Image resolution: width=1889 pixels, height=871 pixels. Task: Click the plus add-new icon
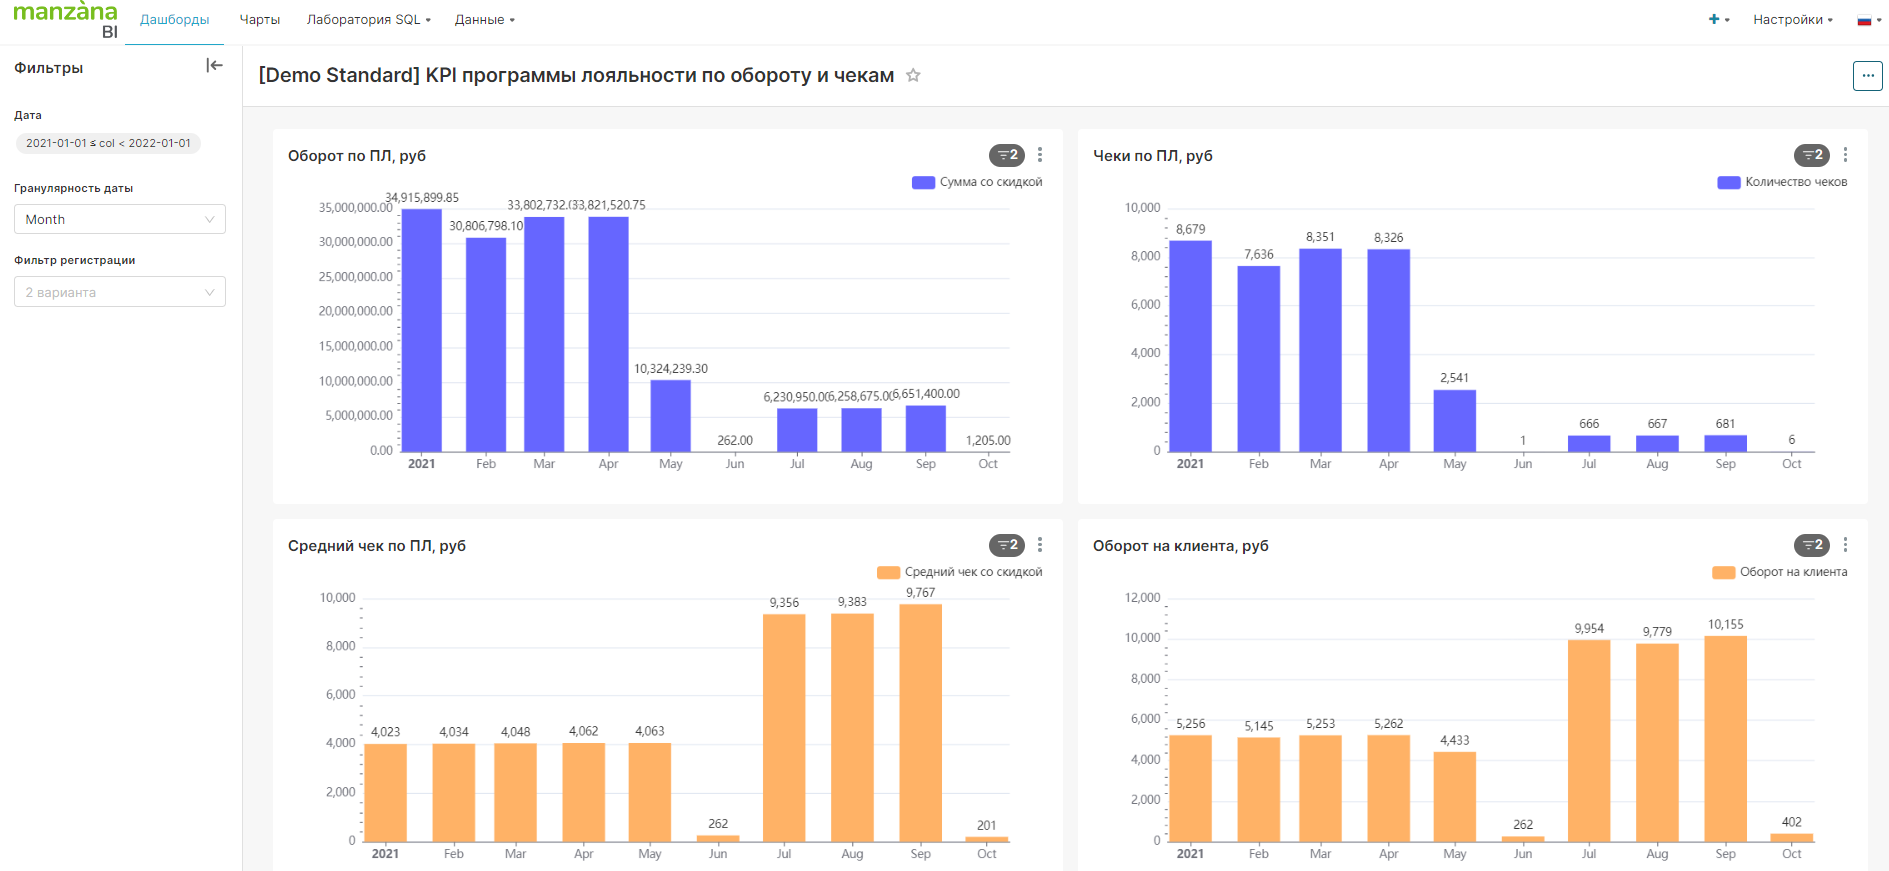point(1715,20)
